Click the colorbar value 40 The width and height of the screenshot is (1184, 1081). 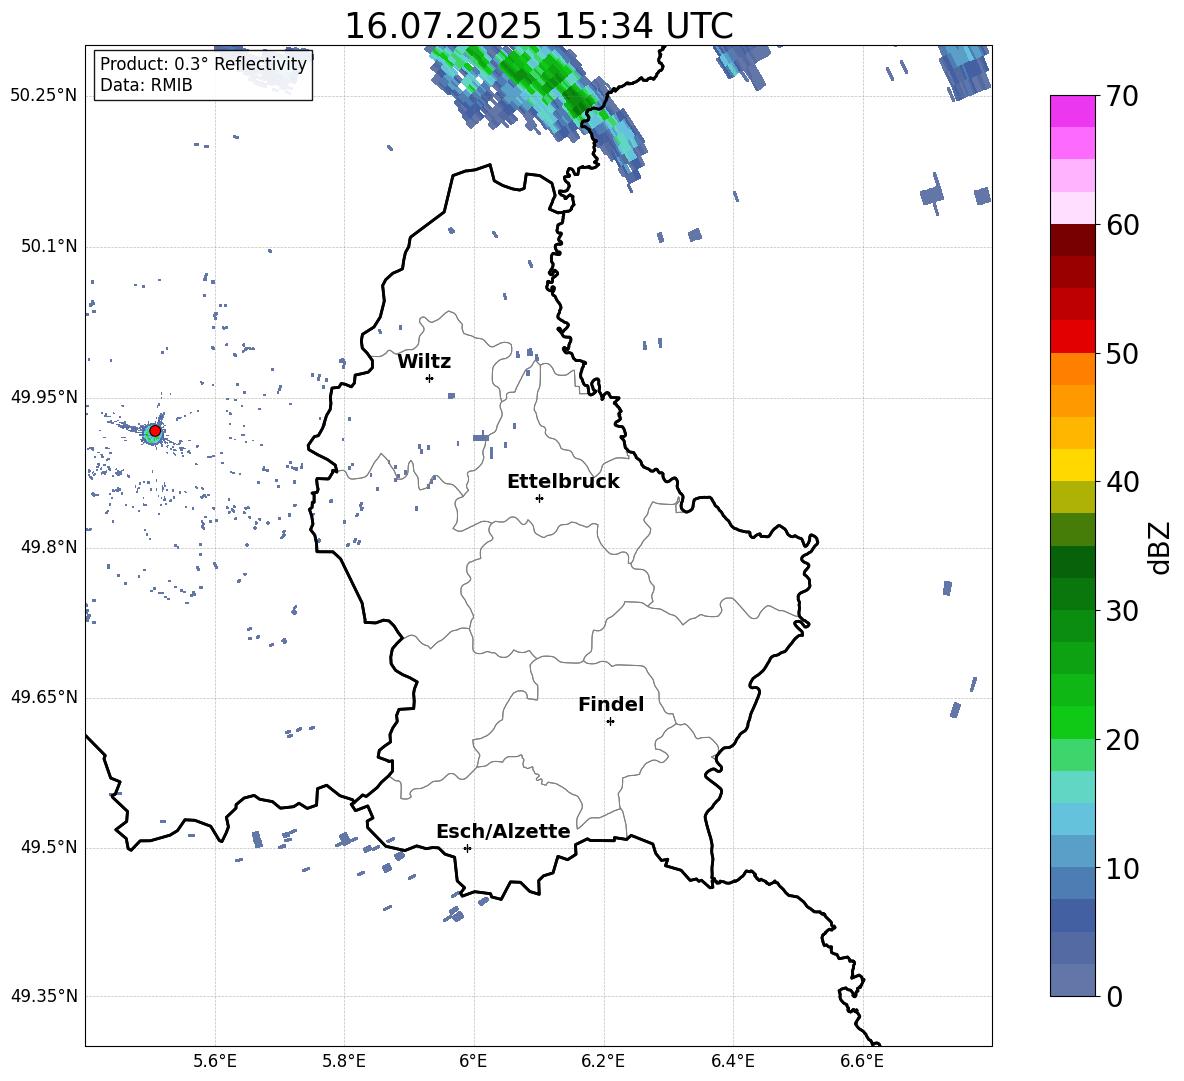point(1122,482)
